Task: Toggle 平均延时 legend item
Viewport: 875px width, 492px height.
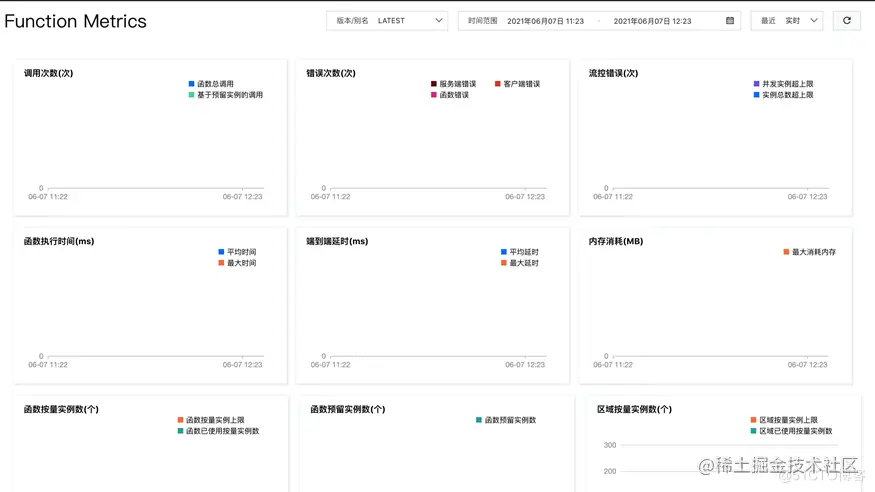Action: coord(520,252)
